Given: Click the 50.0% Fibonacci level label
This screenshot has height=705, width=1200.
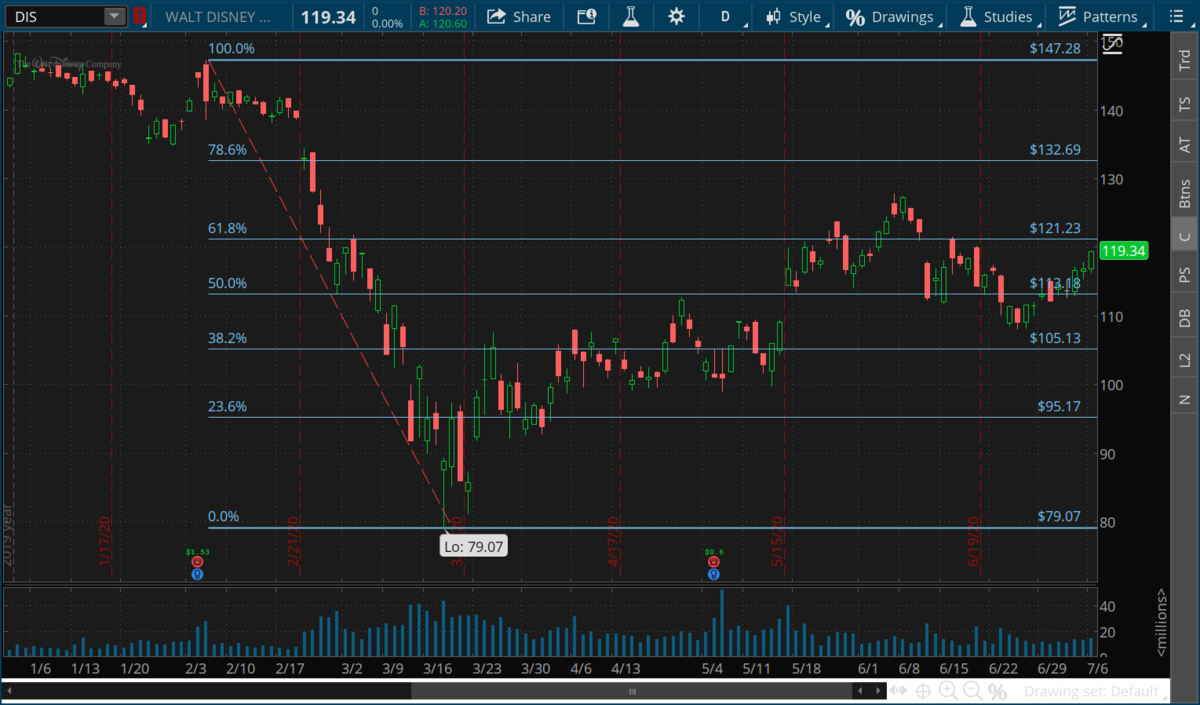Looking at the screenshot, I should tap(227, 283).
